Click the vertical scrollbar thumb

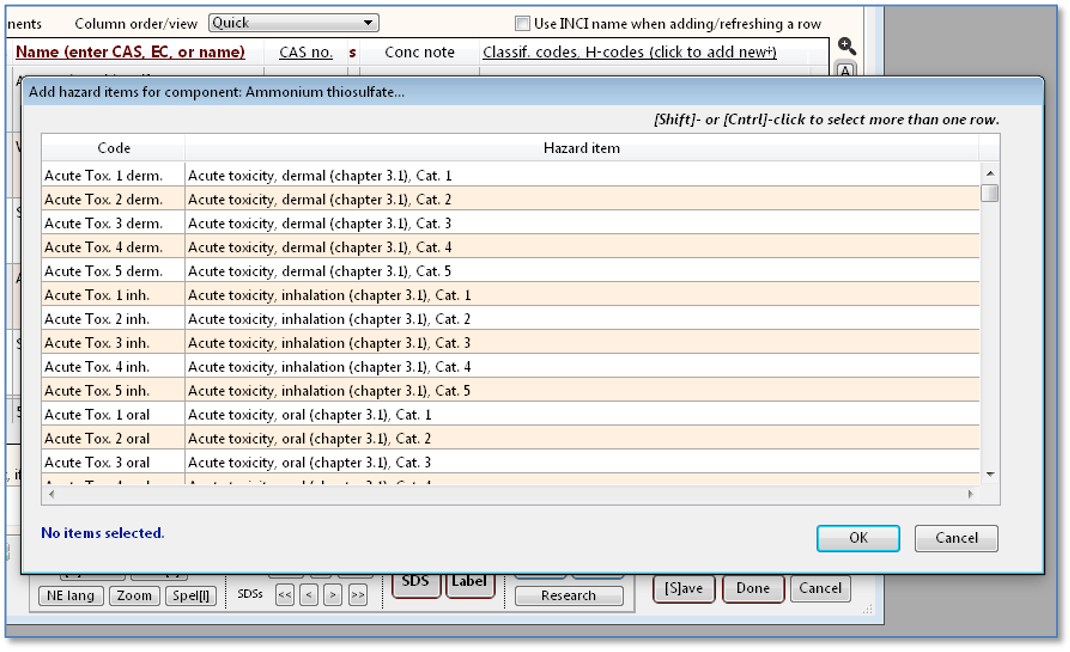[x=989, y=193]
